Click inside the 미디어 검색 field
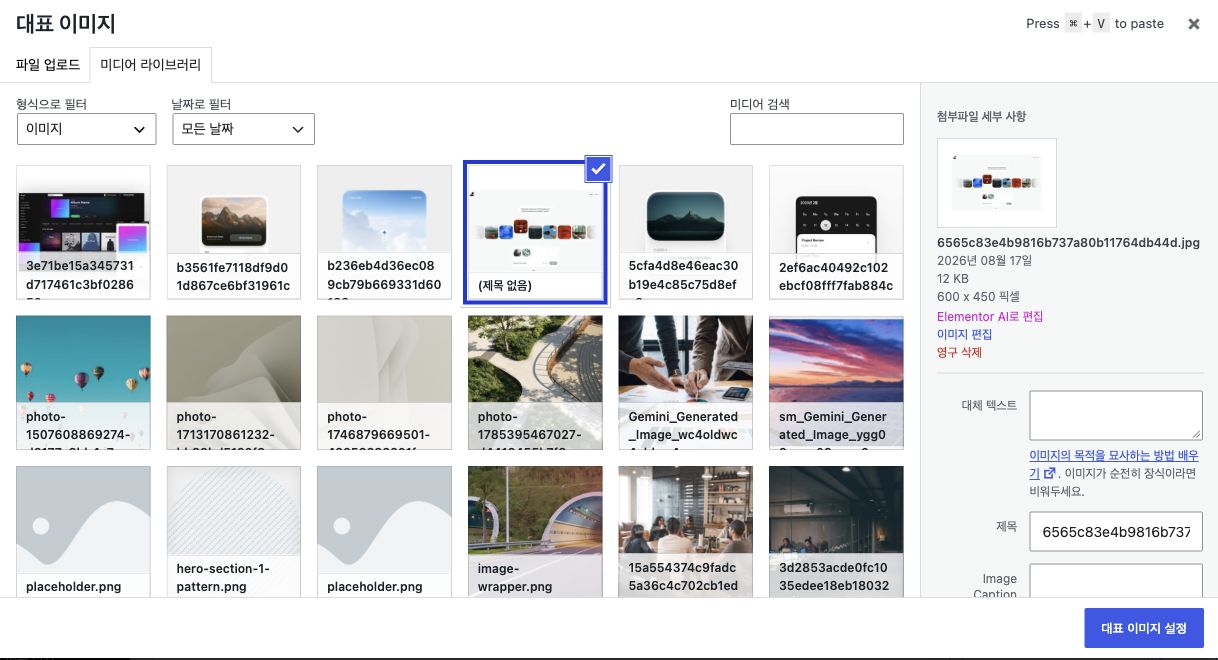The width and height of the screenshot is (1218, 660). click(x=817, y=129)
